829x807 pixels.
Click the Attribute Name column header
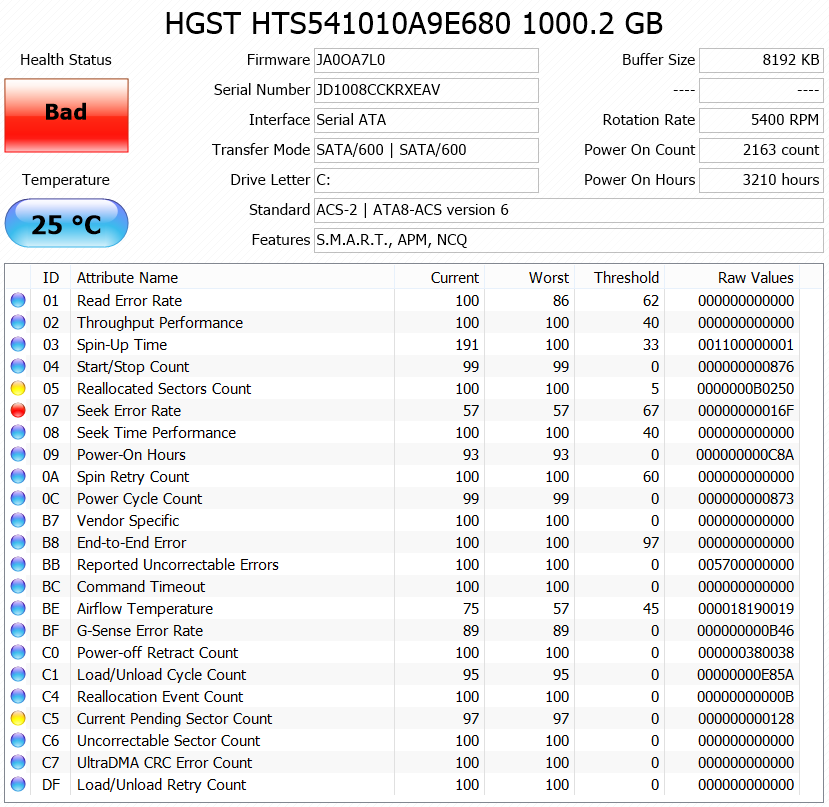(x=233, y=278)
